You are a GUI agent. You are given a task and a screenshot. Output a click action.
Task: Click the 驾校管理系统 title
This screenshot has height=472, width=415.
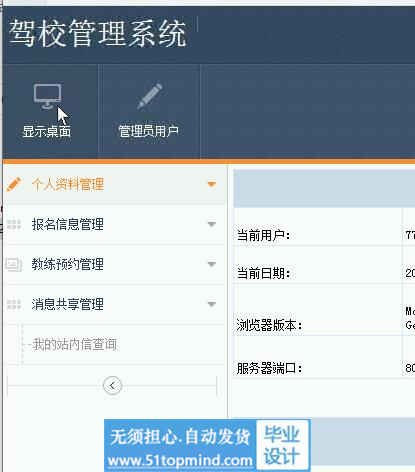98,33
